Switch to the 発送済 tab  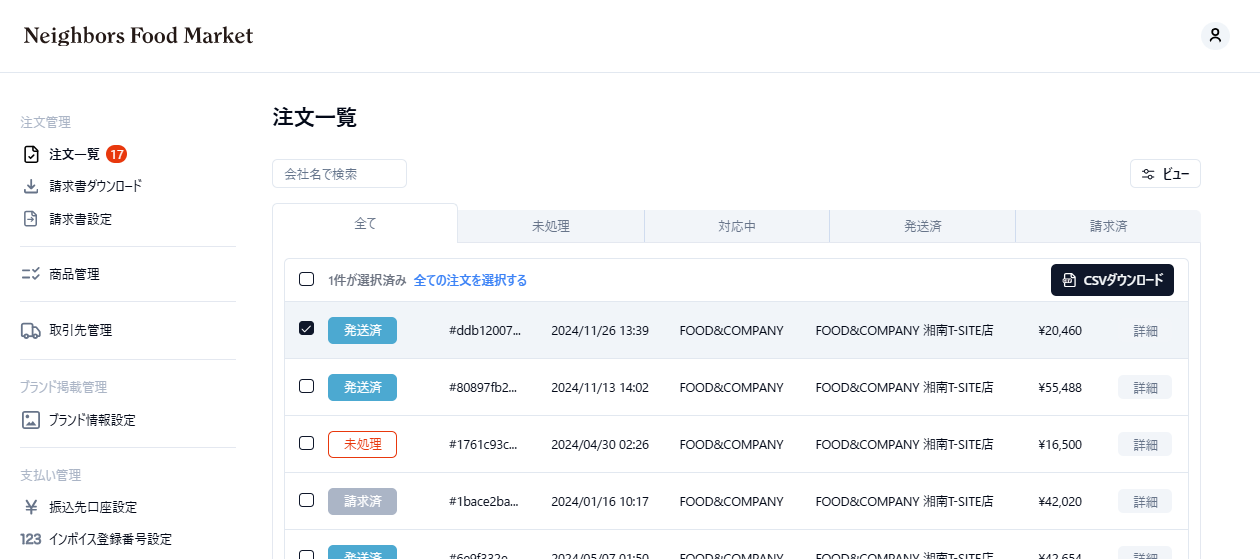(922, 226)
